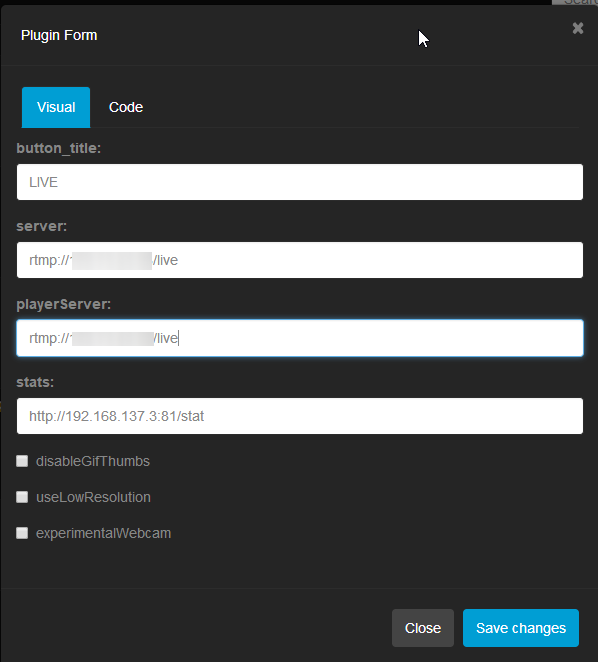Image resolution: width=598 pixels, height=662 pixels.
Task: Switch to the Code tab
Action: pos(126,107)
